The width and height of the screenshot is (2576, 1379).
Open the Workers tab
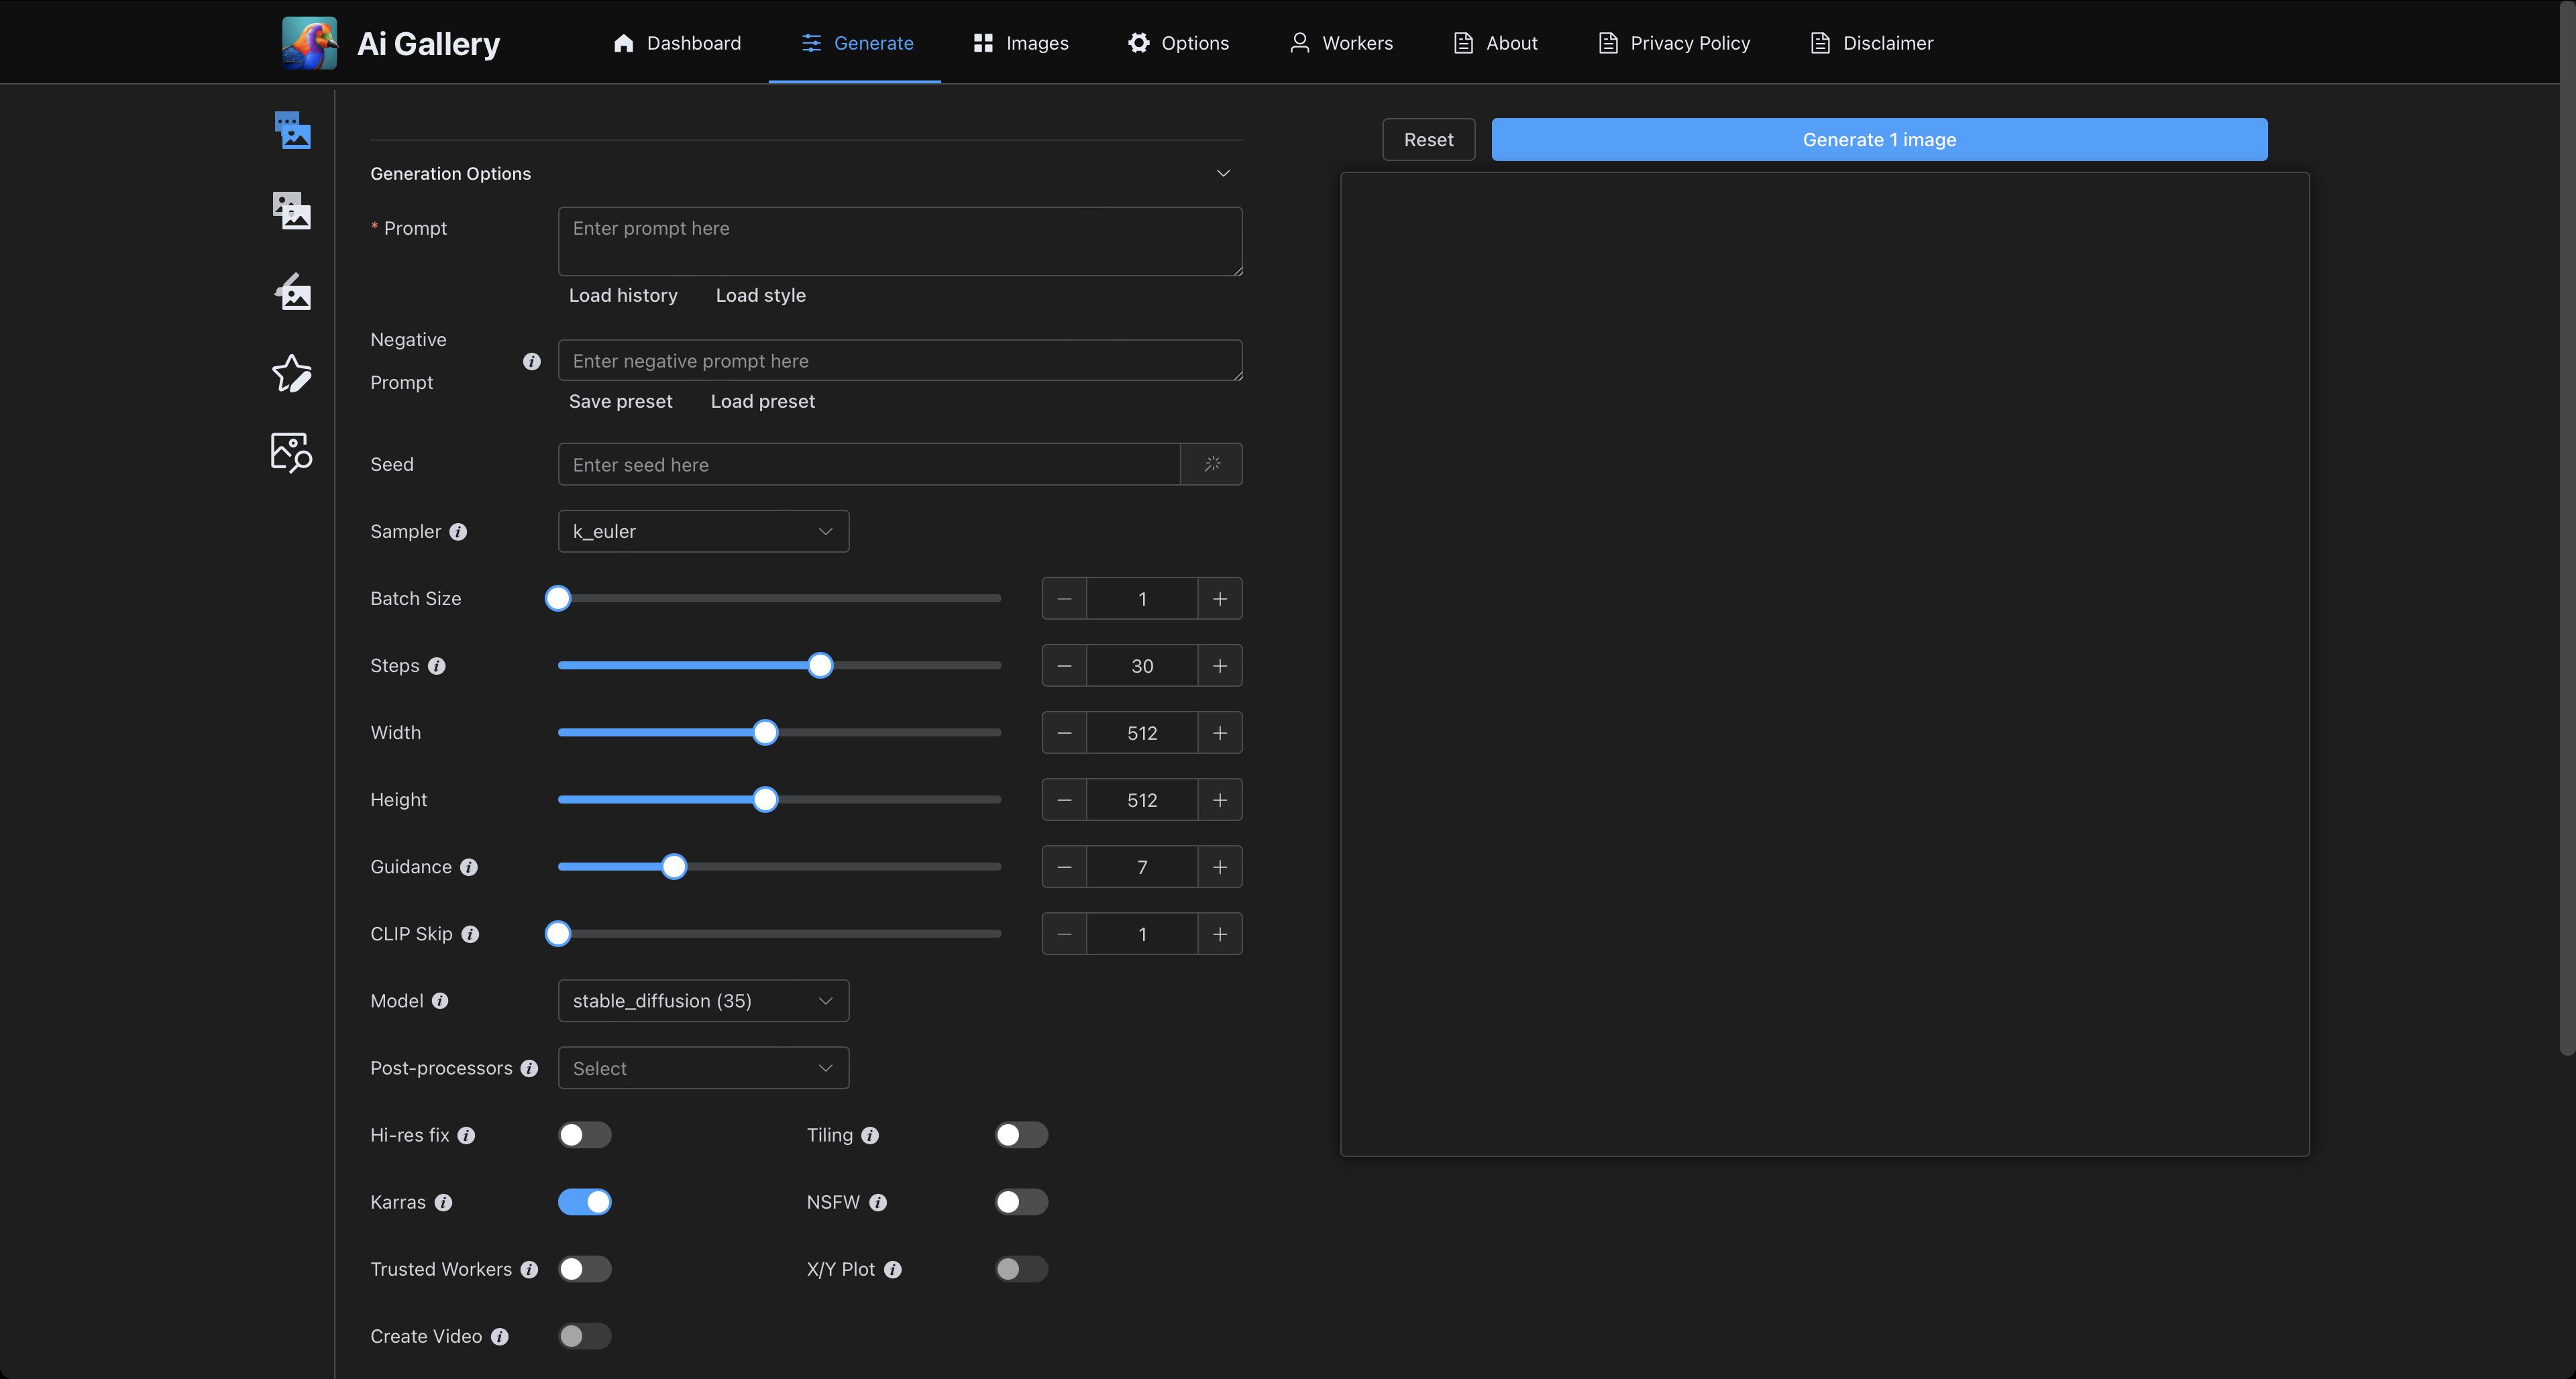tap(1340, 43)
